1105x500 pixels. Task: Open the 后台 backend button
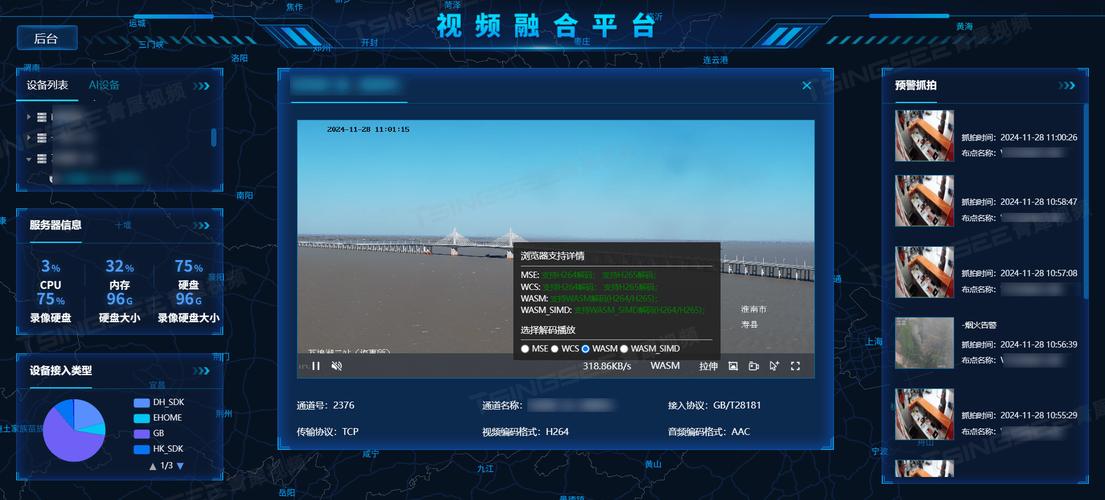pyautogui.click(x=47, y=39)
